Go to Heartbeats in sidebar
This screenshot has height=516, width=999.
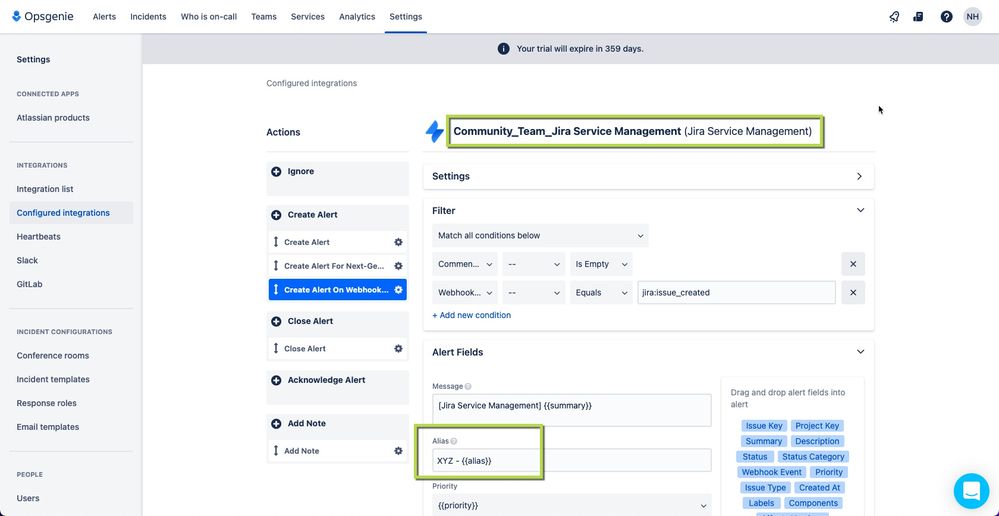[38, 236]
